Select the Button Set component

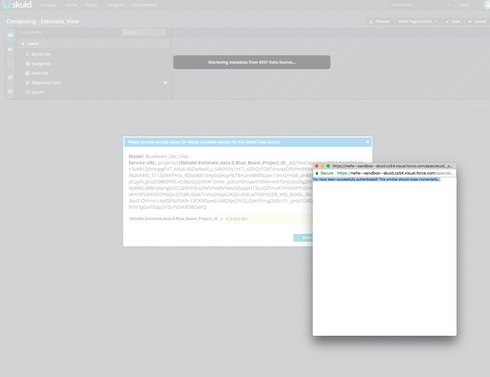(x=41, y=54)
